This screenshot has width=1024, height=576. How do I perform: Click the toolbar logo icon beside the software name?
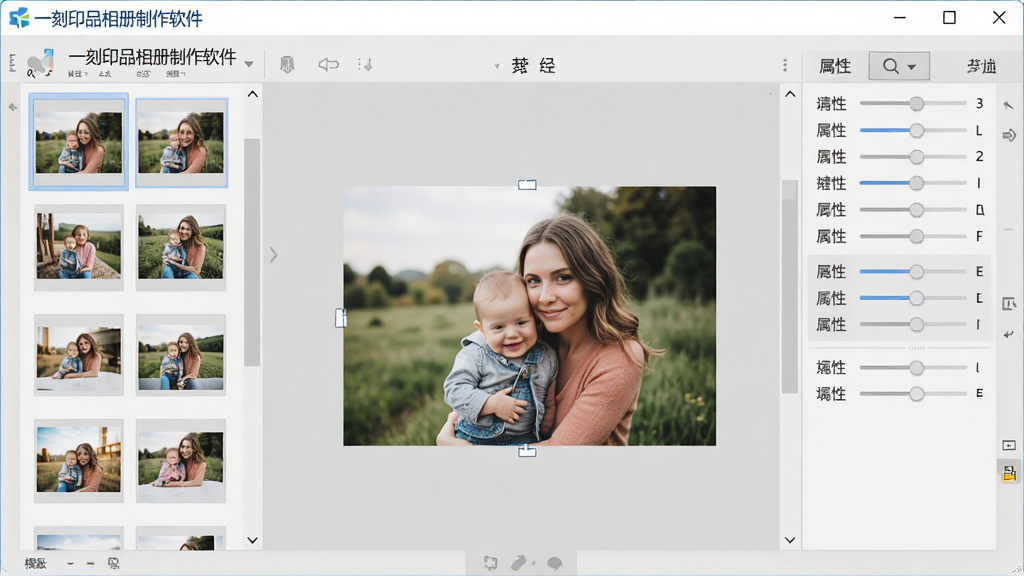click(x=40, y=63)
